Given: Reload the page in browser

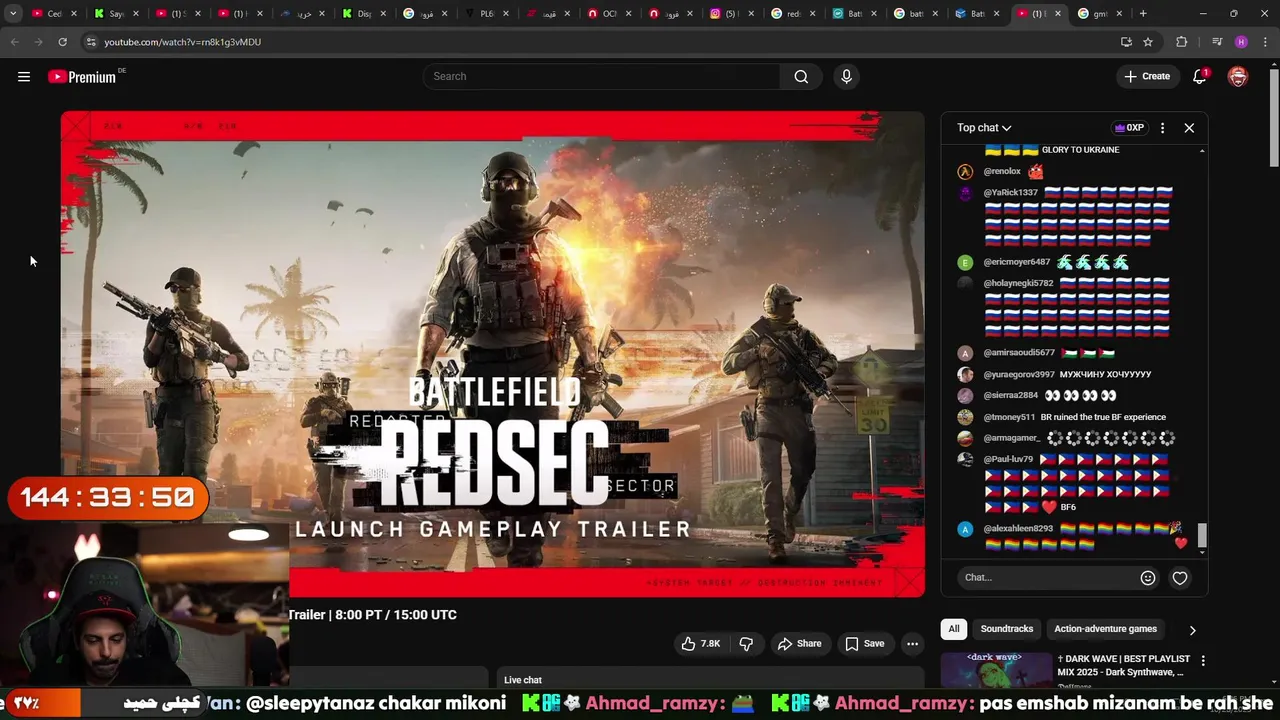Looking at the screenshot, I should tap(62, 42).
